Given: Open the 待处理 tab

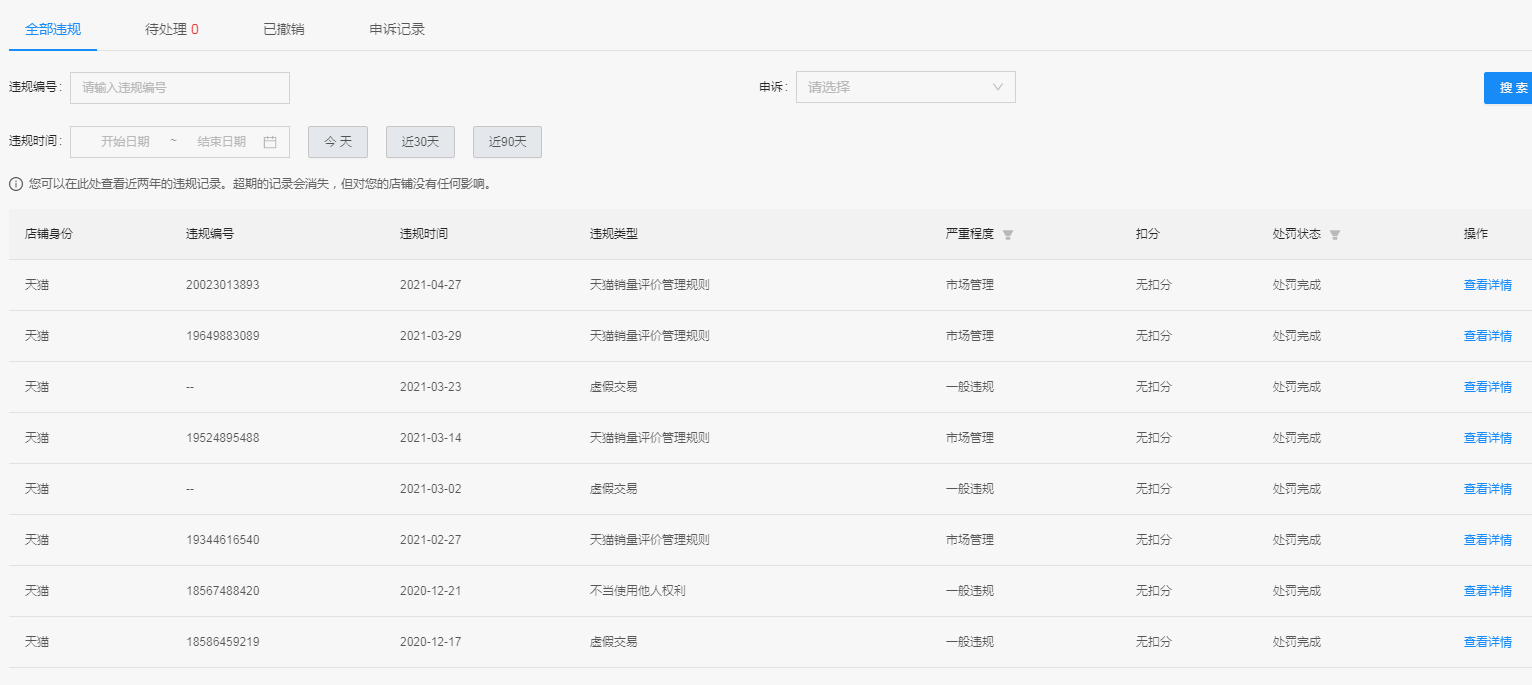Looking at the screenshot, I should [x=172, y=29].
